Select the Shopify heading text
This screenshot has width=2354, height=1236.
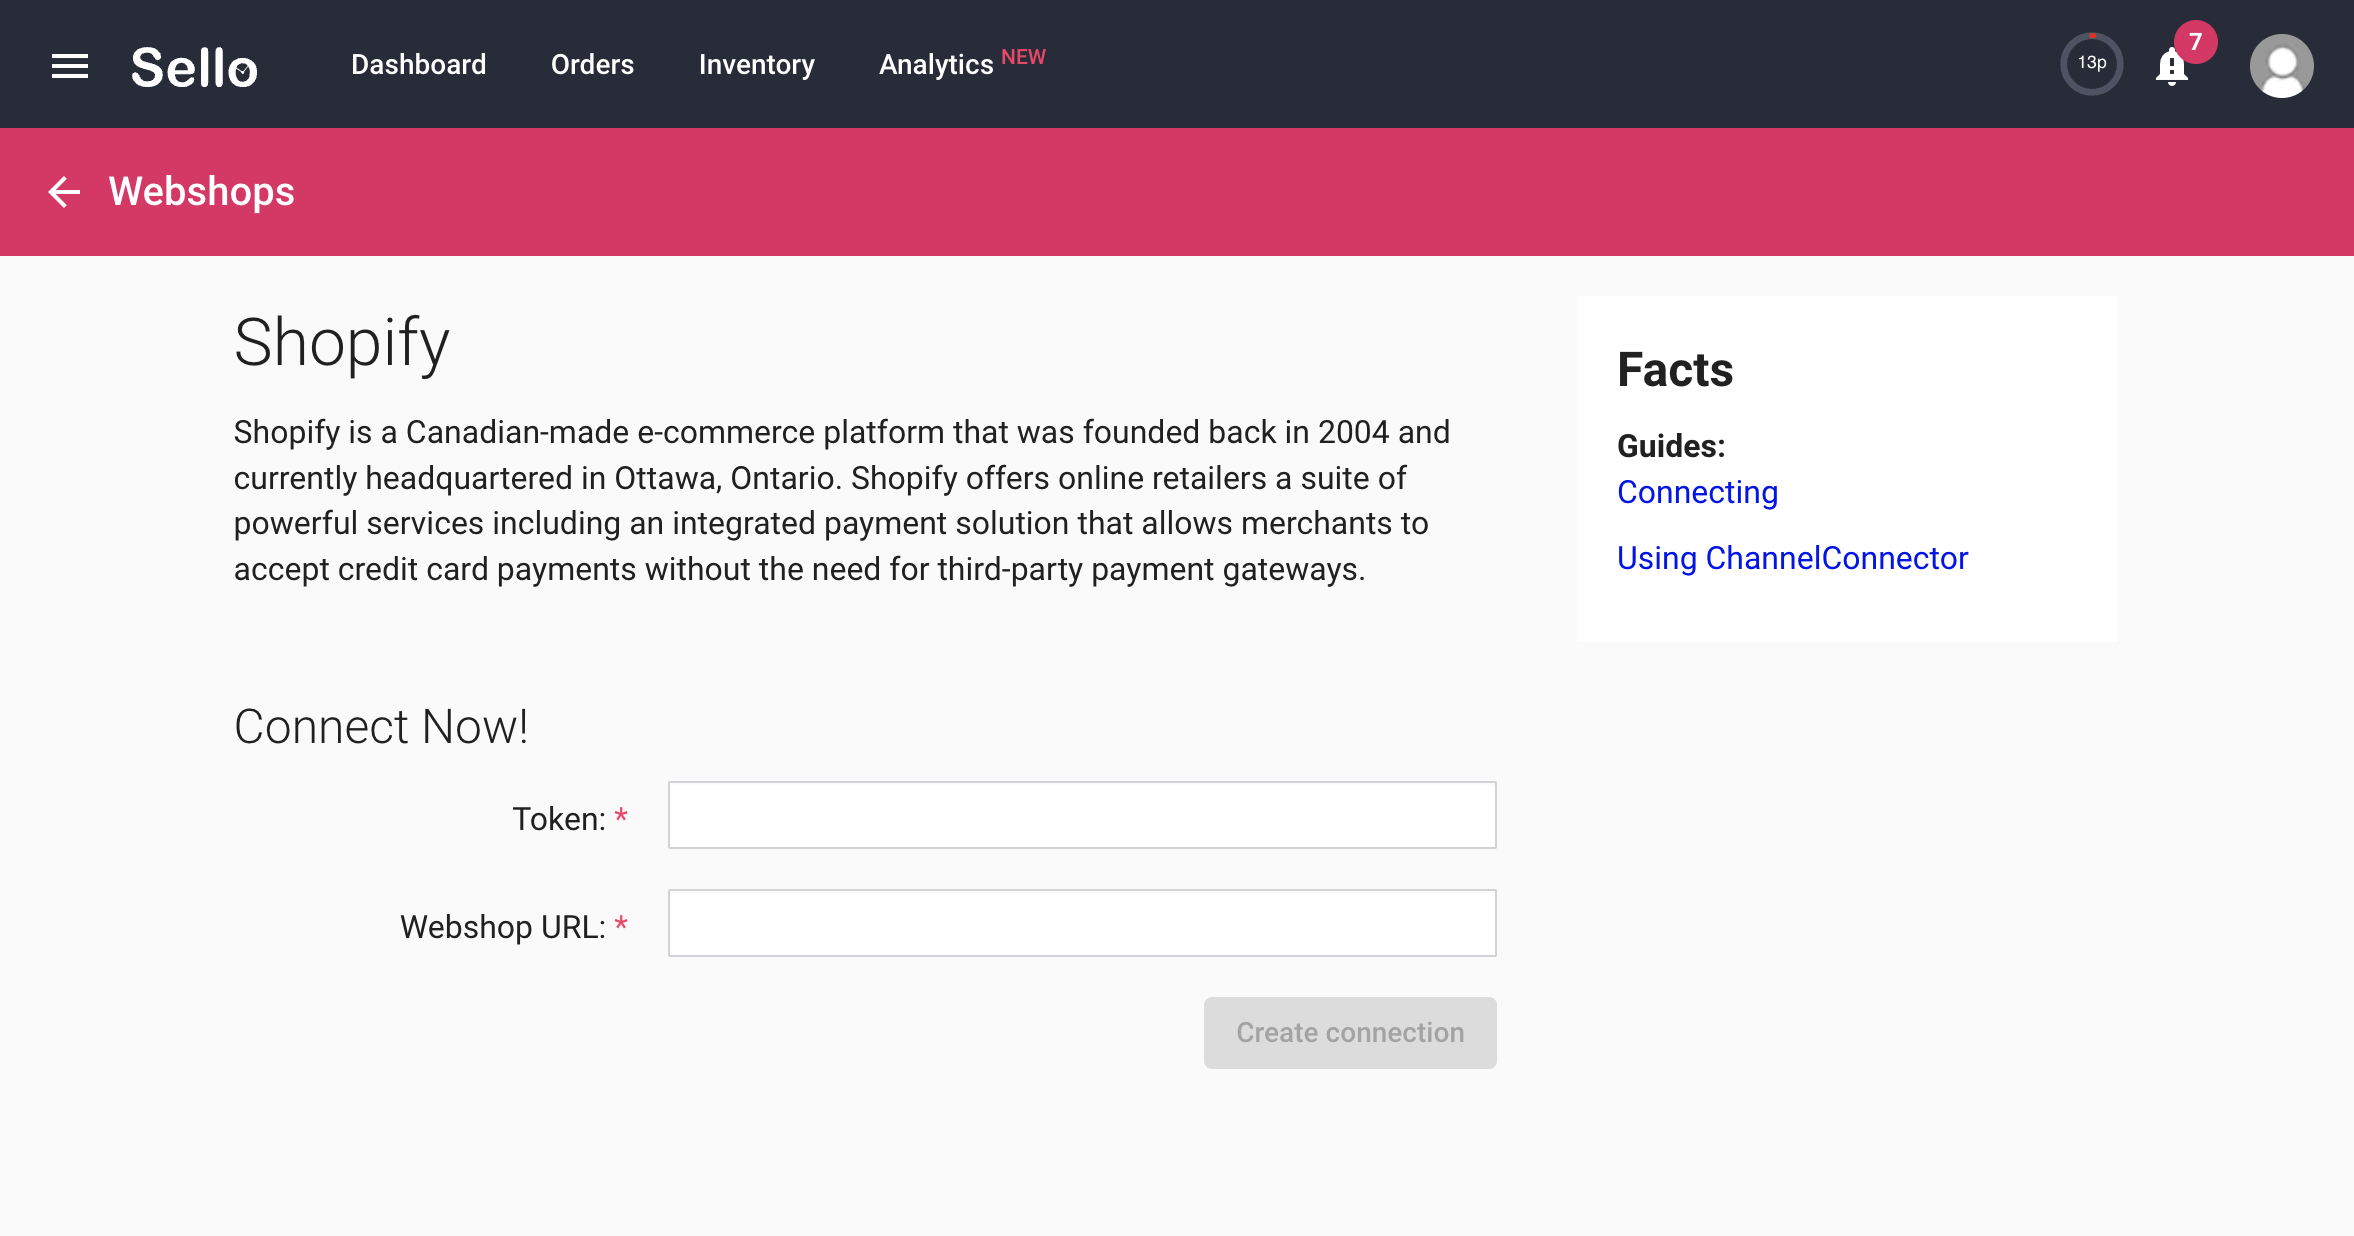pos(342,344)
